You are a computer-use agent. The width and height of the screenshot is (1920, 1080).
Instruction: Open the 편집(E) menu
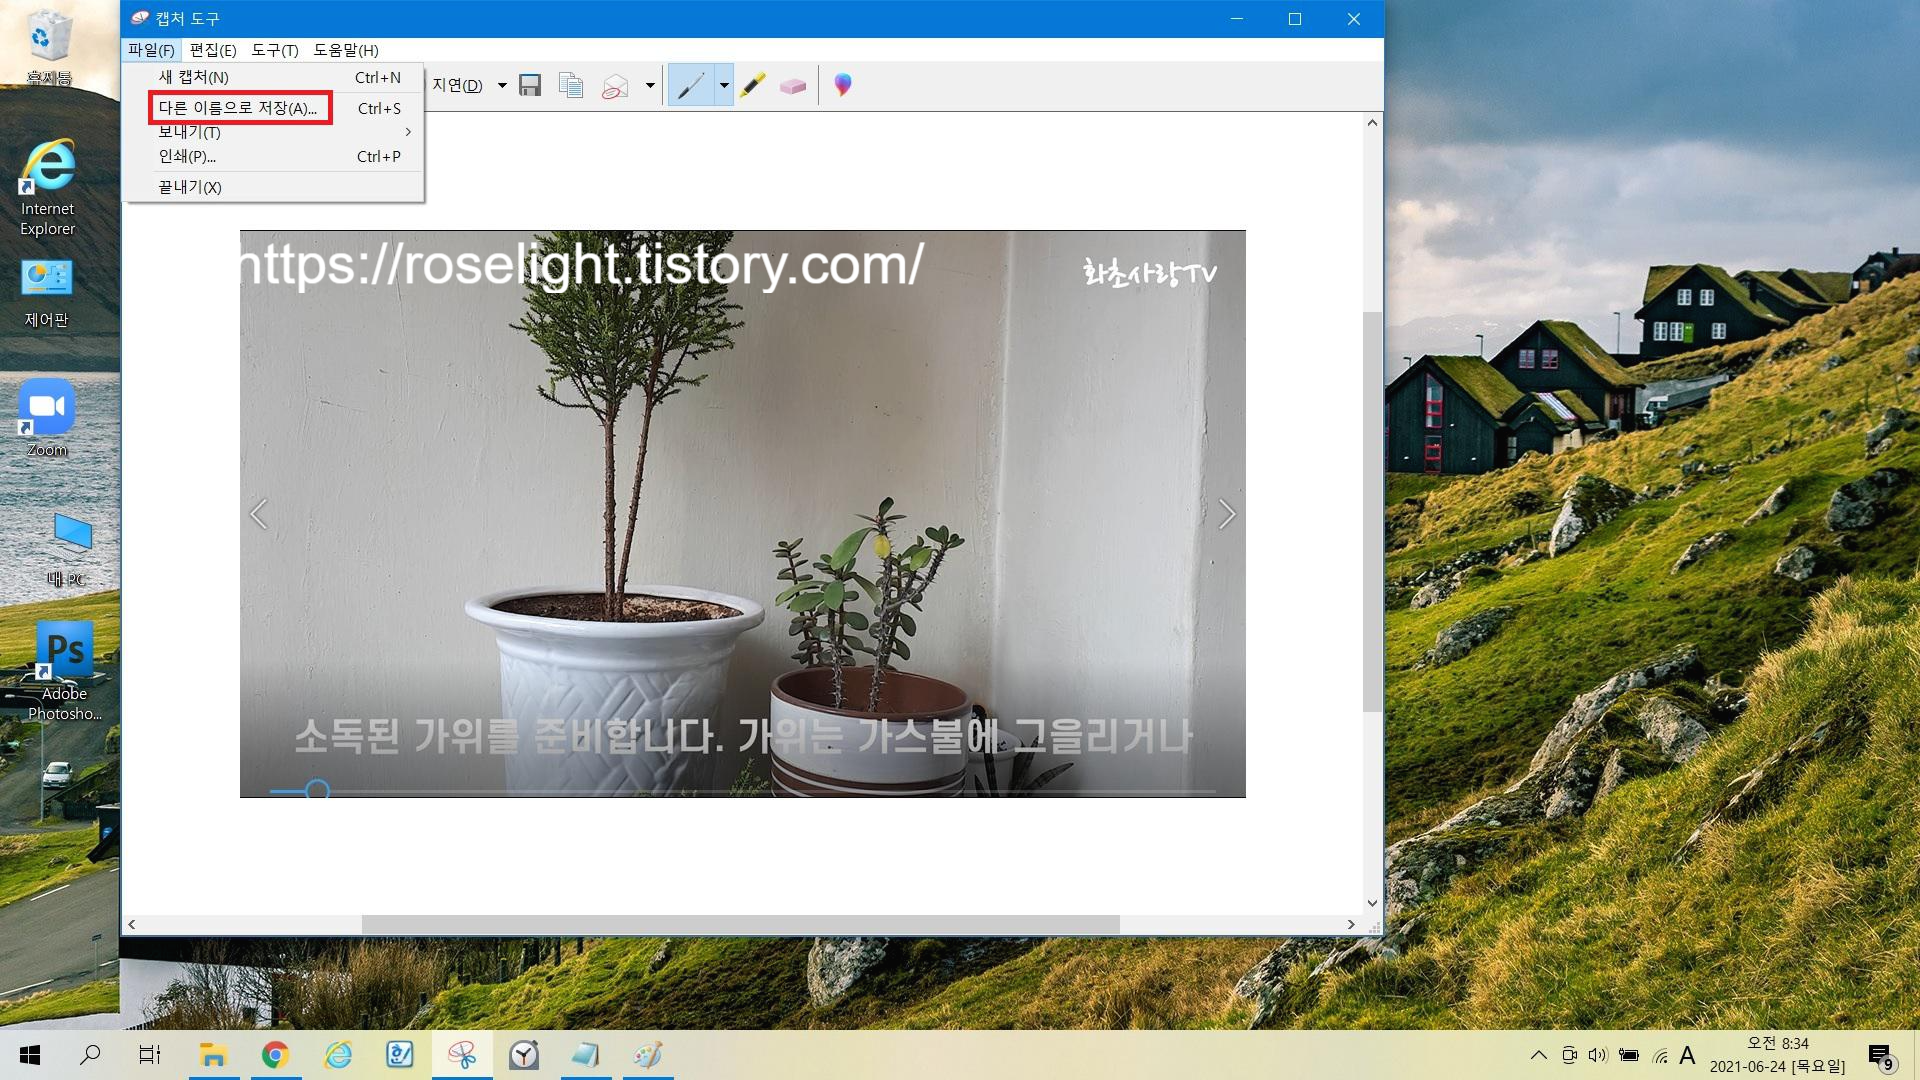pyautogui.click(x=212, y=50)
